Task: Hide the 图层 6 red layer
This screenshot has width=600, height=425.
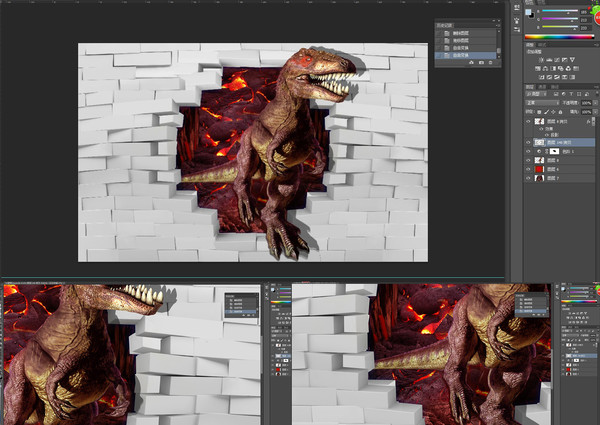Action: [x=528, y=169]
